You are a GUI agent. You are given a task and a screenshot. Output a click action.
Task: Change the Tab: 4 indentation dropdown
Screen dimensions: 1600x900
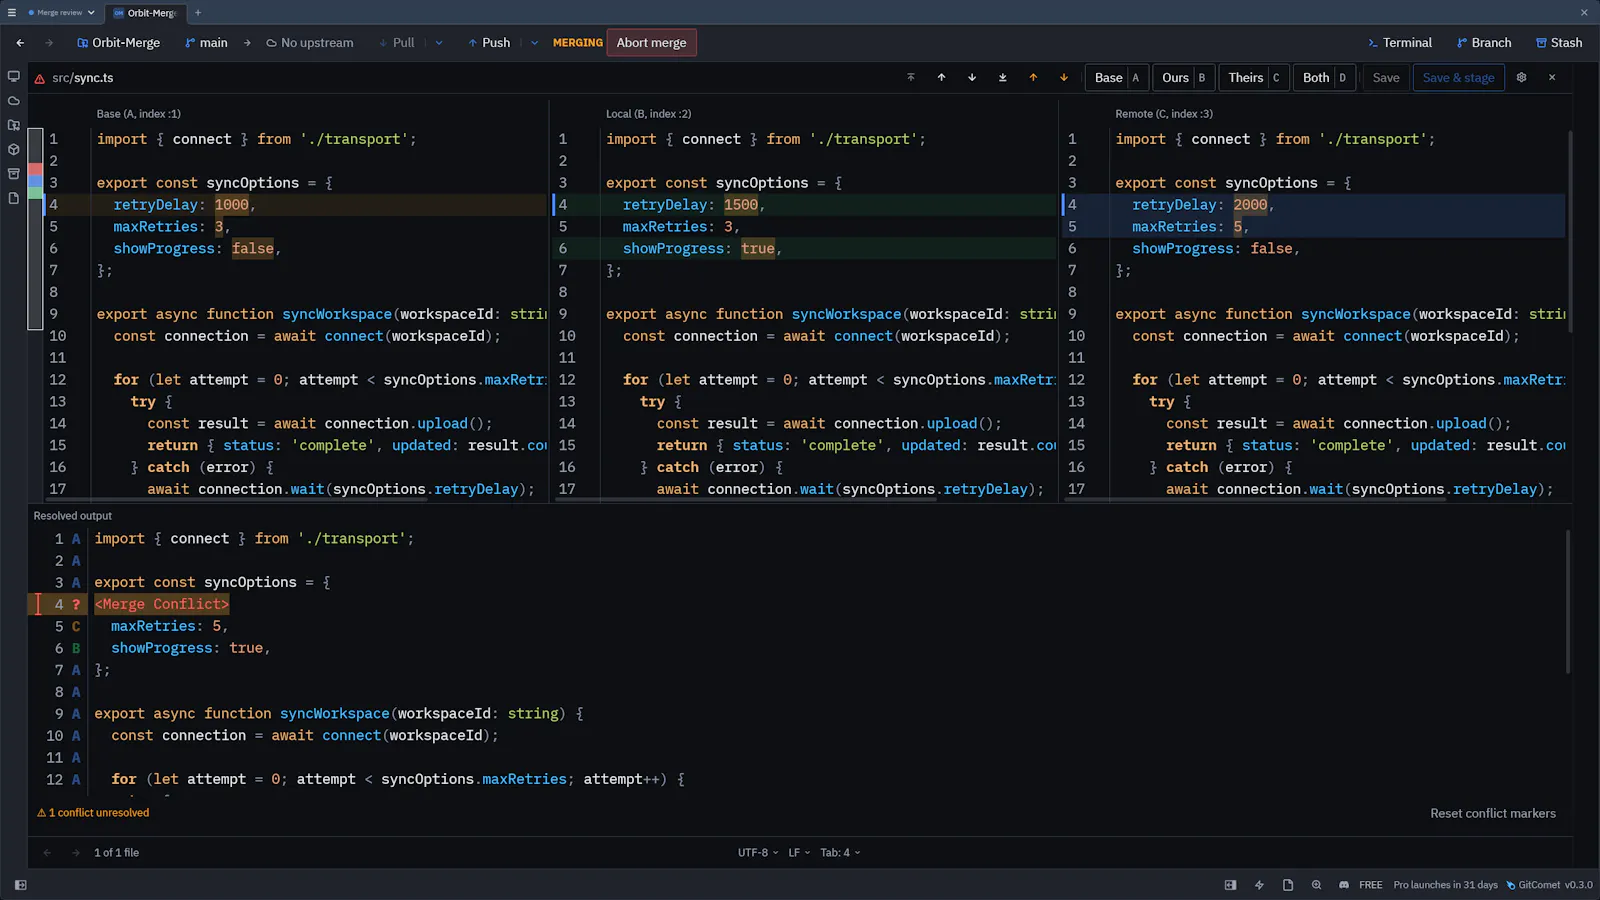[840, 853]
